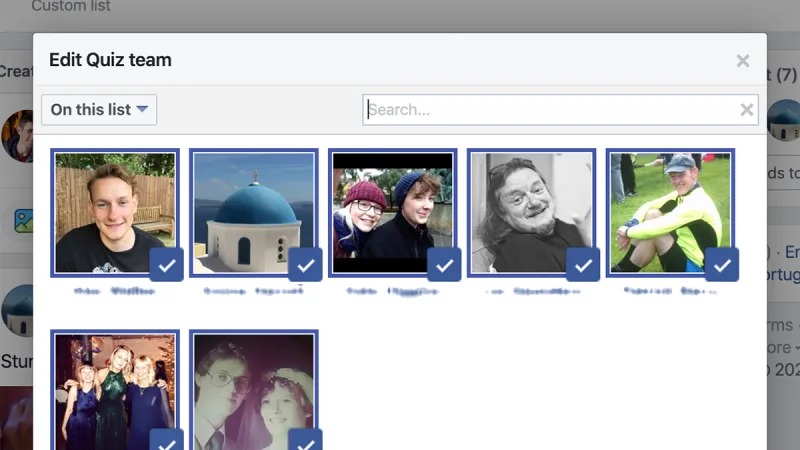The width and height of the screenshot is (800, 450).
Task: Uncheck the young man by wooden fence
Action: pyautogui.click(x=167, y=265)
